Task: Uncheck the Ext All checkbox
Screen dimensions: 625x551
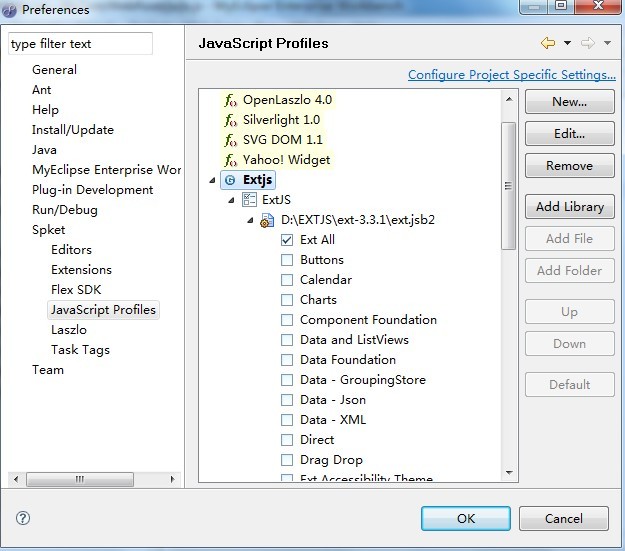Action: click(287, 240)
